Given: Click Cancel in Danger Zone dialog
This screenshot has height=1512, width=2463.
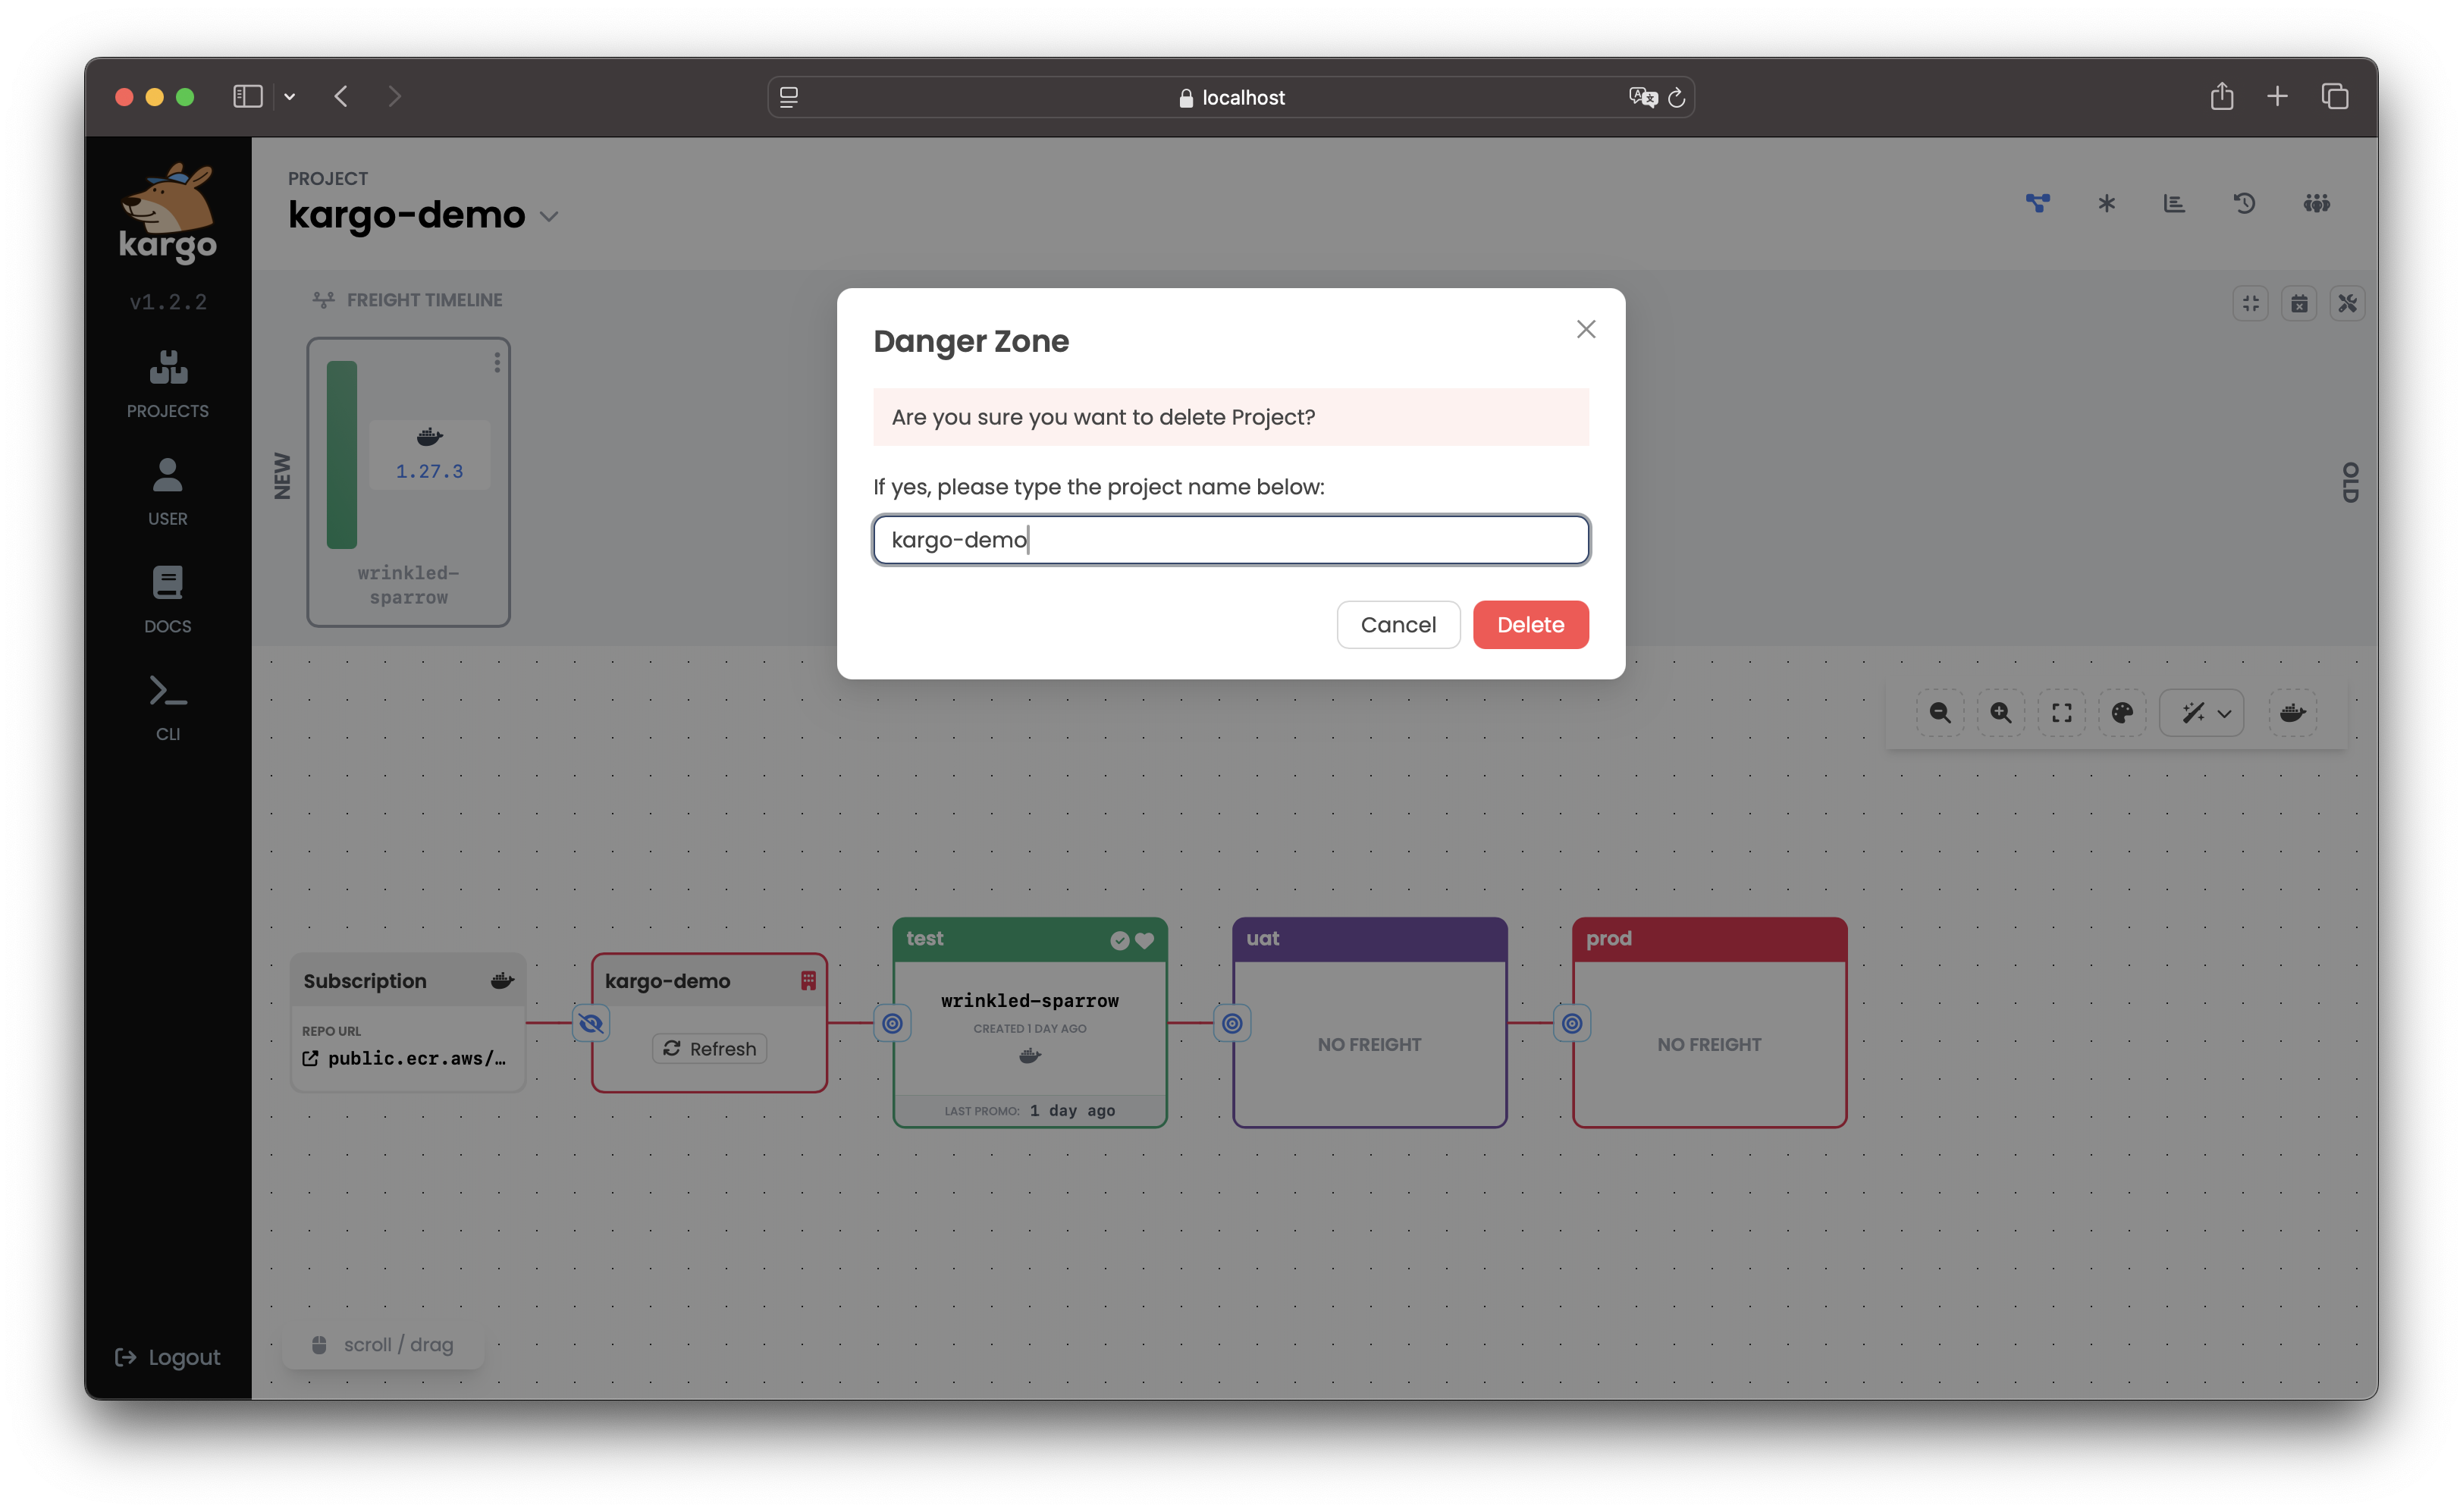Looking at the screenshot, I should coord(1397,624).
